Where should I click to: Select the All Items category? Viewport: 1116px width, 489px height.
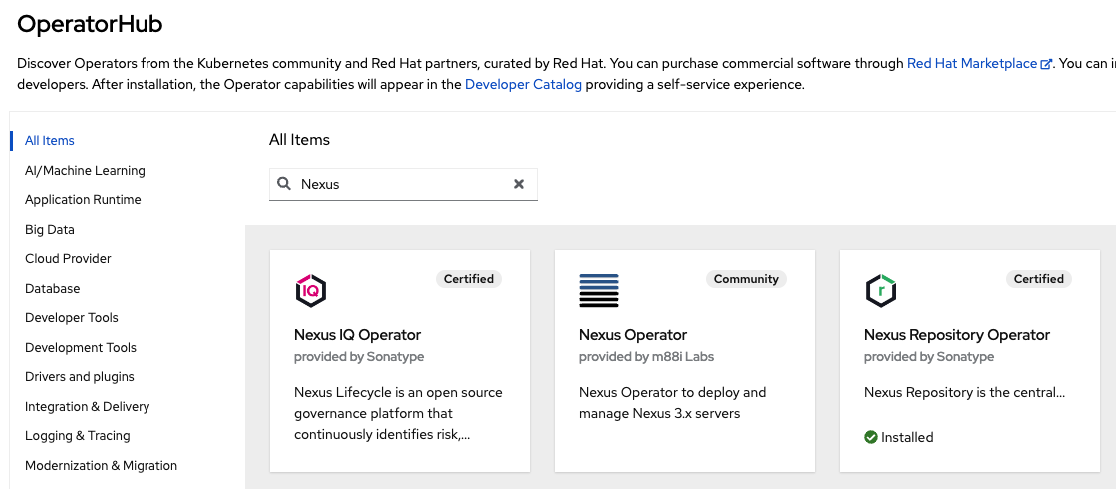tap(50, 140)
